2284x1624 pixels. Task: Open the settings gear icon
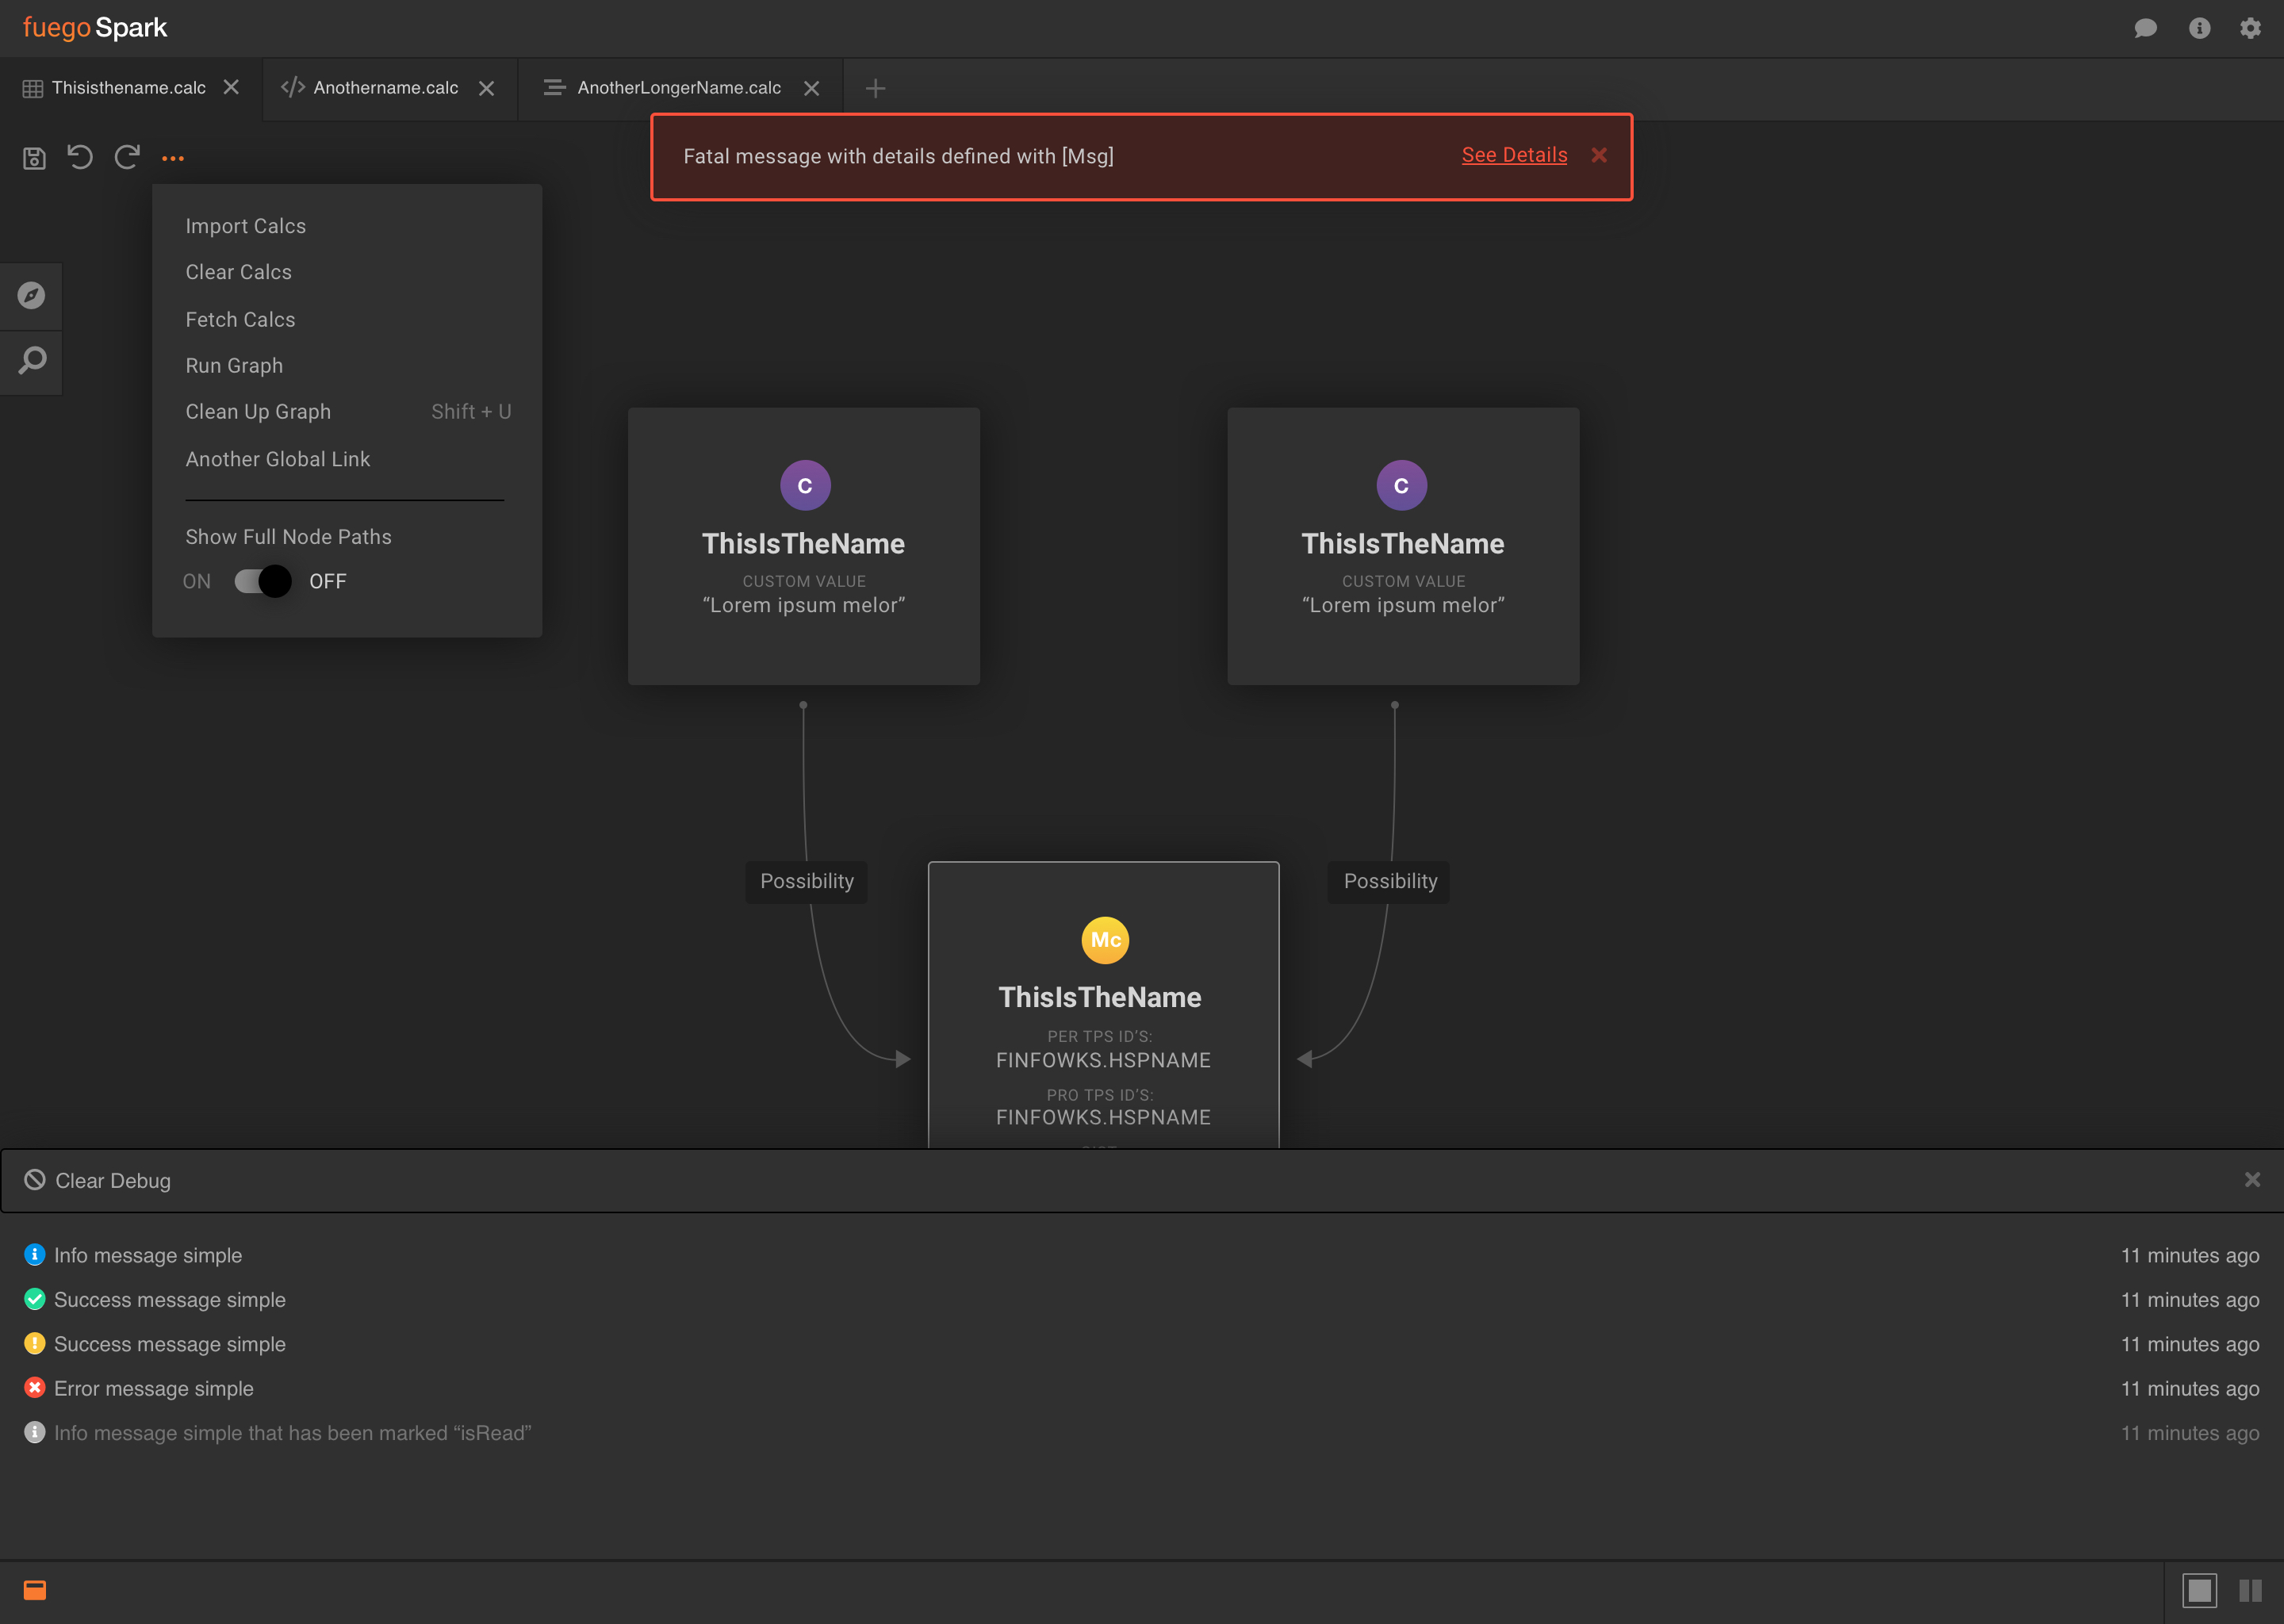coord(2250,28)
